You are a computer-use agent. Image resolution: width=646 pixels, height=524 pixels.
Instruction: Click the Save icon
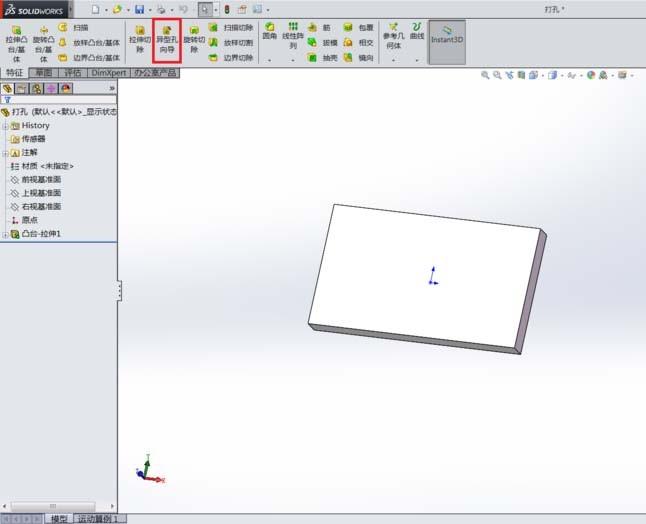pos(140,9)
